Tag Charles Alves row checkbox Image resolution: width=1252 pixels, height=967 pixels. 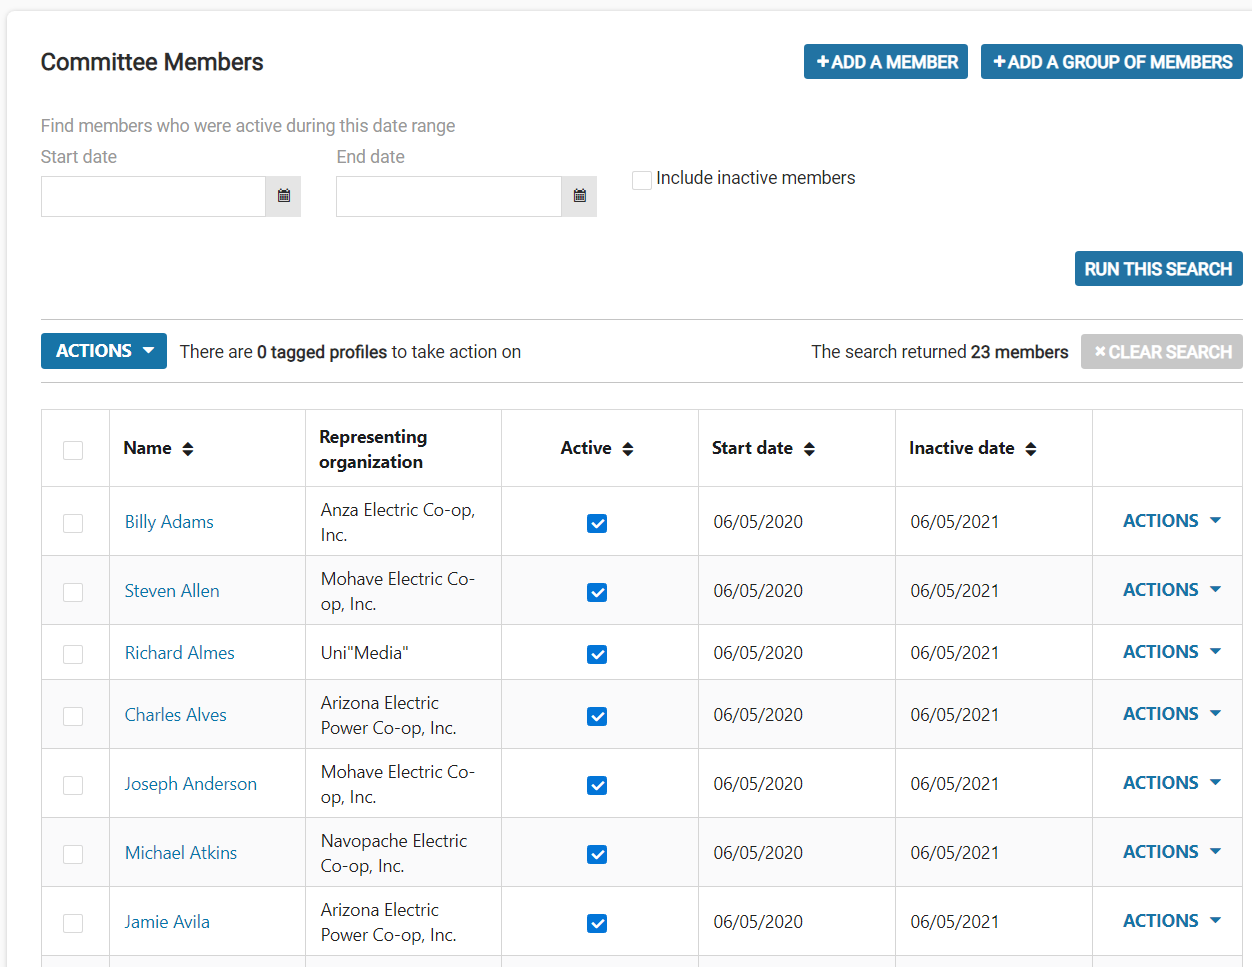(73, 716)
